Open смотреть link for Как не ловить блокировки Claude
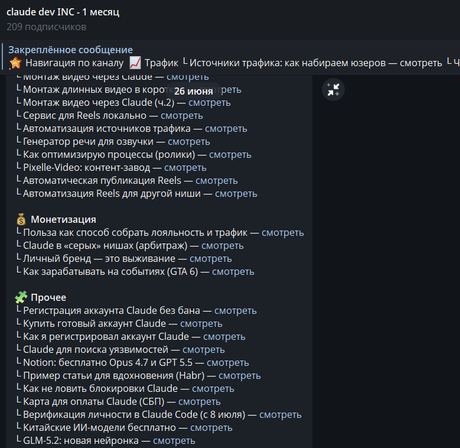460x448 pixels. [x=213, y=388]
